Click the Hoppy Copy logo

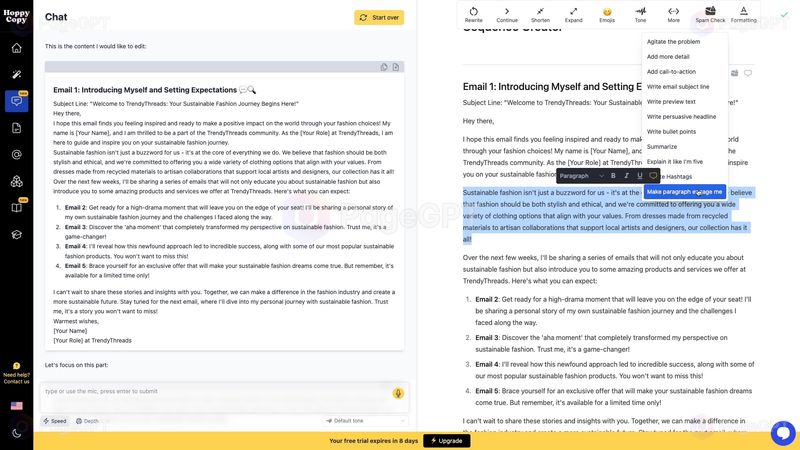pos(16,16)
